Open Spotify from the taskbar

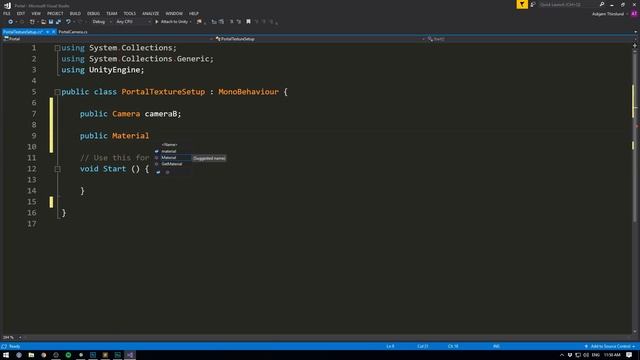[x=68, y=355]
